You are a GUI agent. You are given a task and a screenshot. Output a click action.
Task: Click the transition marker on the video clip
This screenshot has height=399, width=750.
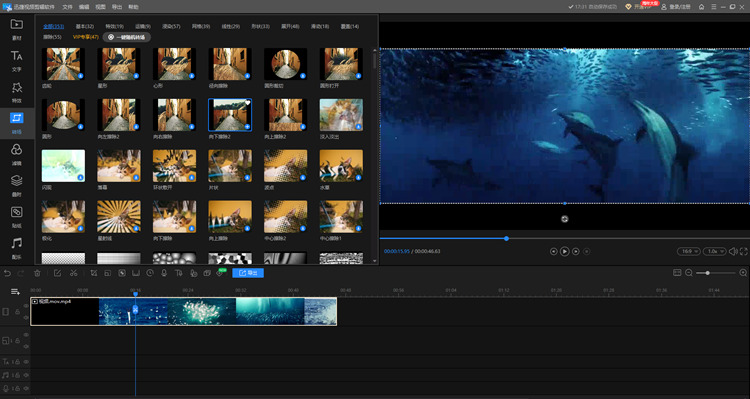[x=135, y=310]
